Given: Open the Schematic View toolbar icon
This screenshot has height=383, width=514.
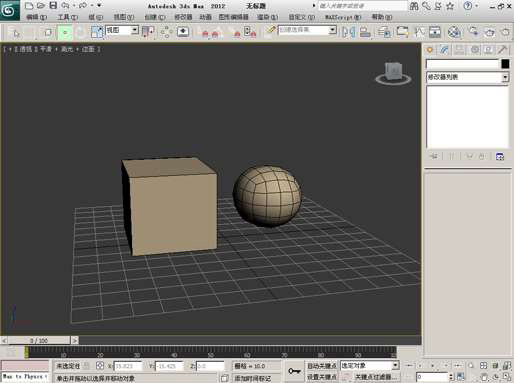Looking at the screenshot, I should 435,32.
